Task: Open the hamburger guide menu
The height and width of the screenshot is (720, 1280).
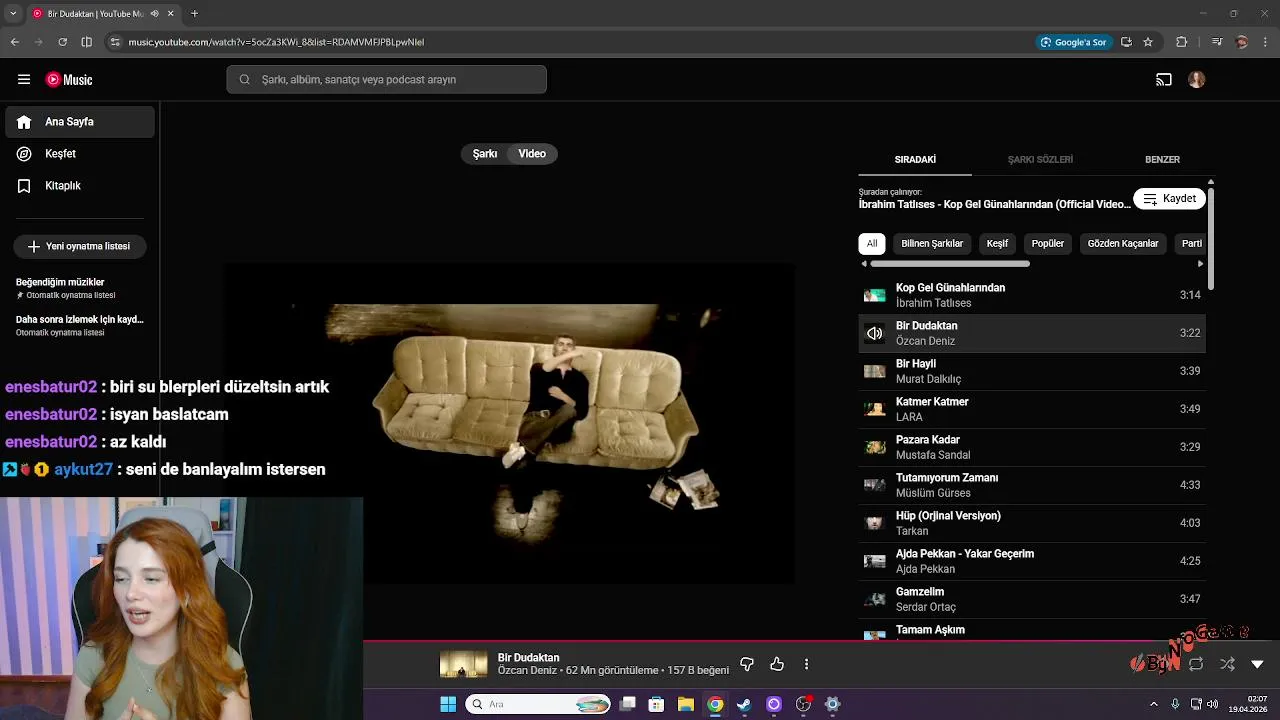Action: pyautogui.click(x=24, y=80)
